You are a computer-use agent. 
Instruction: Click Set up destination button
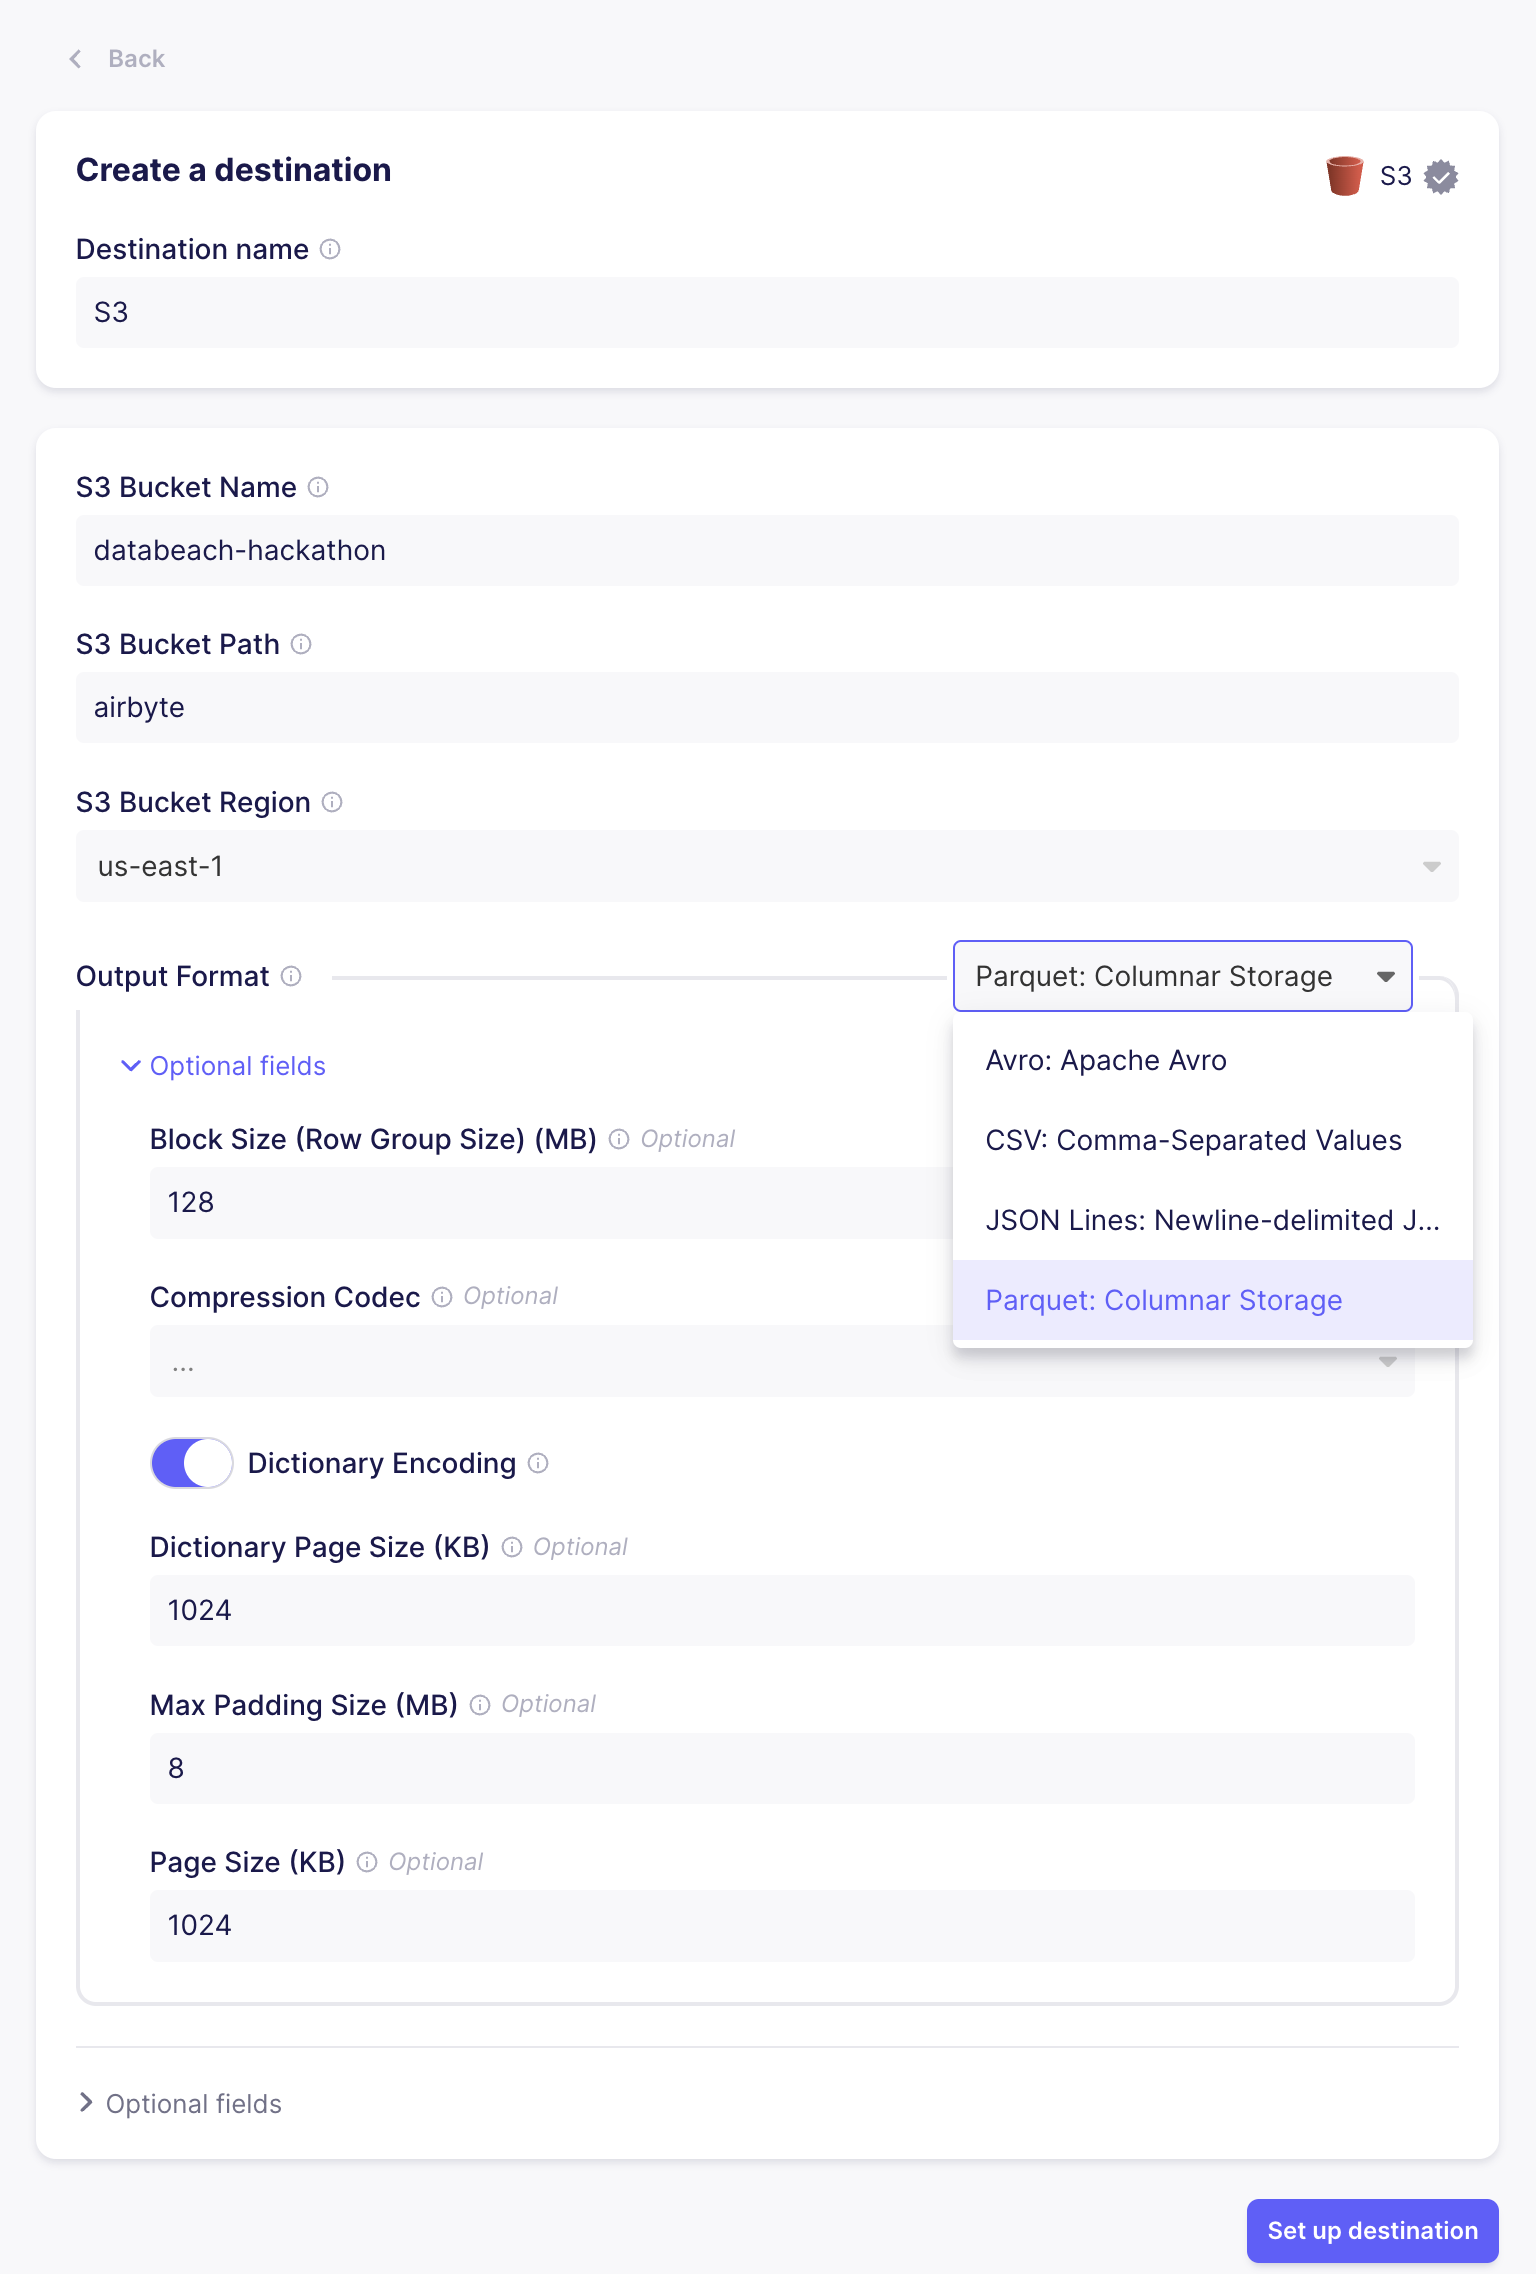point(1372,2231)
